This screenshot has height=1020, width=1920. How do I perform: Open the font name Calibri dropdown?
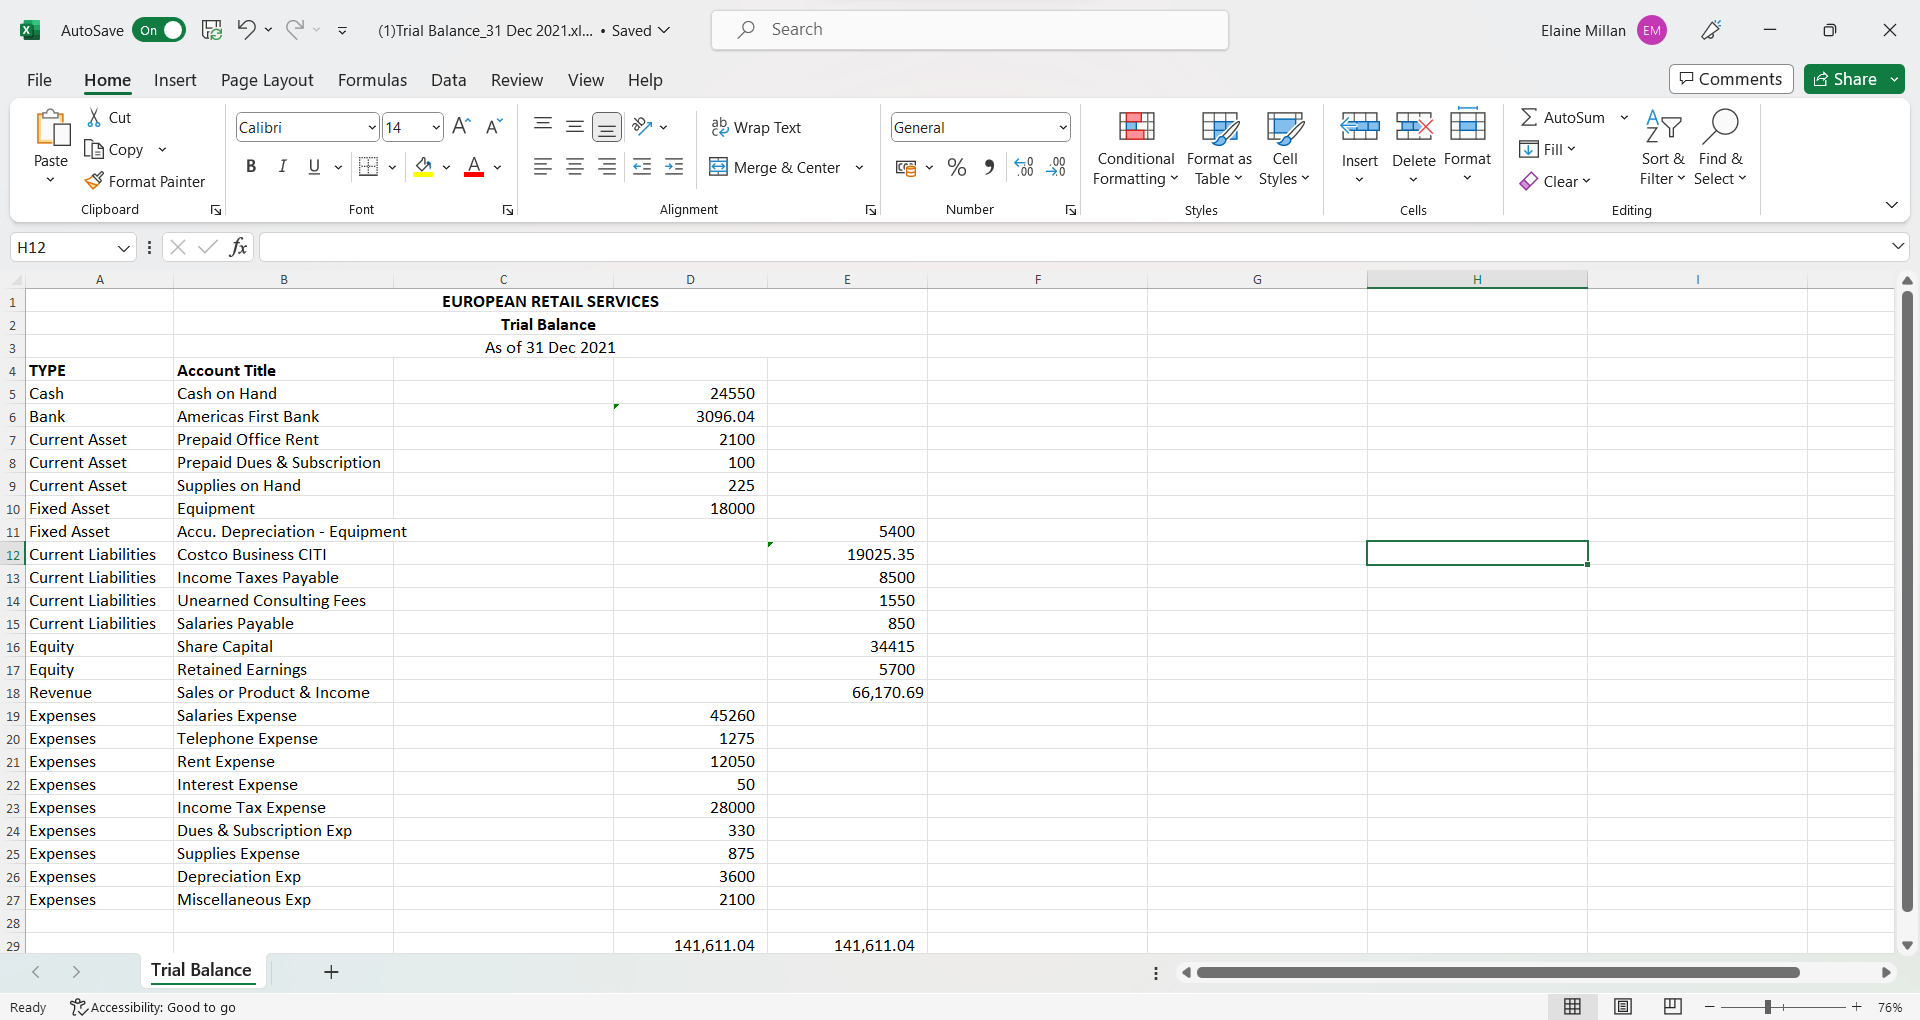tap(372, 127)
